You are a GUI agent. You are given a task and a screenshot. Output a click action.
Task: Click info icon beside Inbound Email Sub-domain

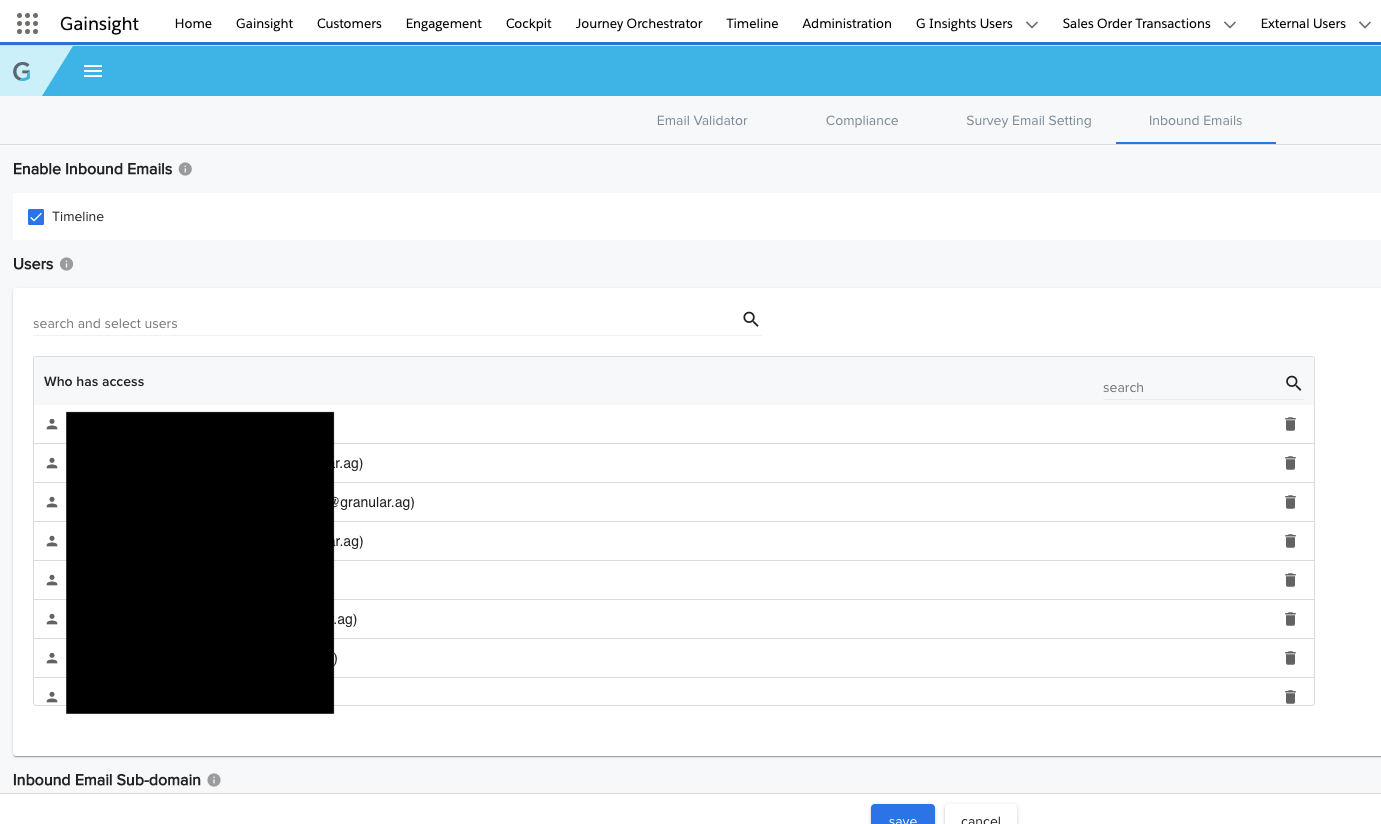(x=214, y=780)
